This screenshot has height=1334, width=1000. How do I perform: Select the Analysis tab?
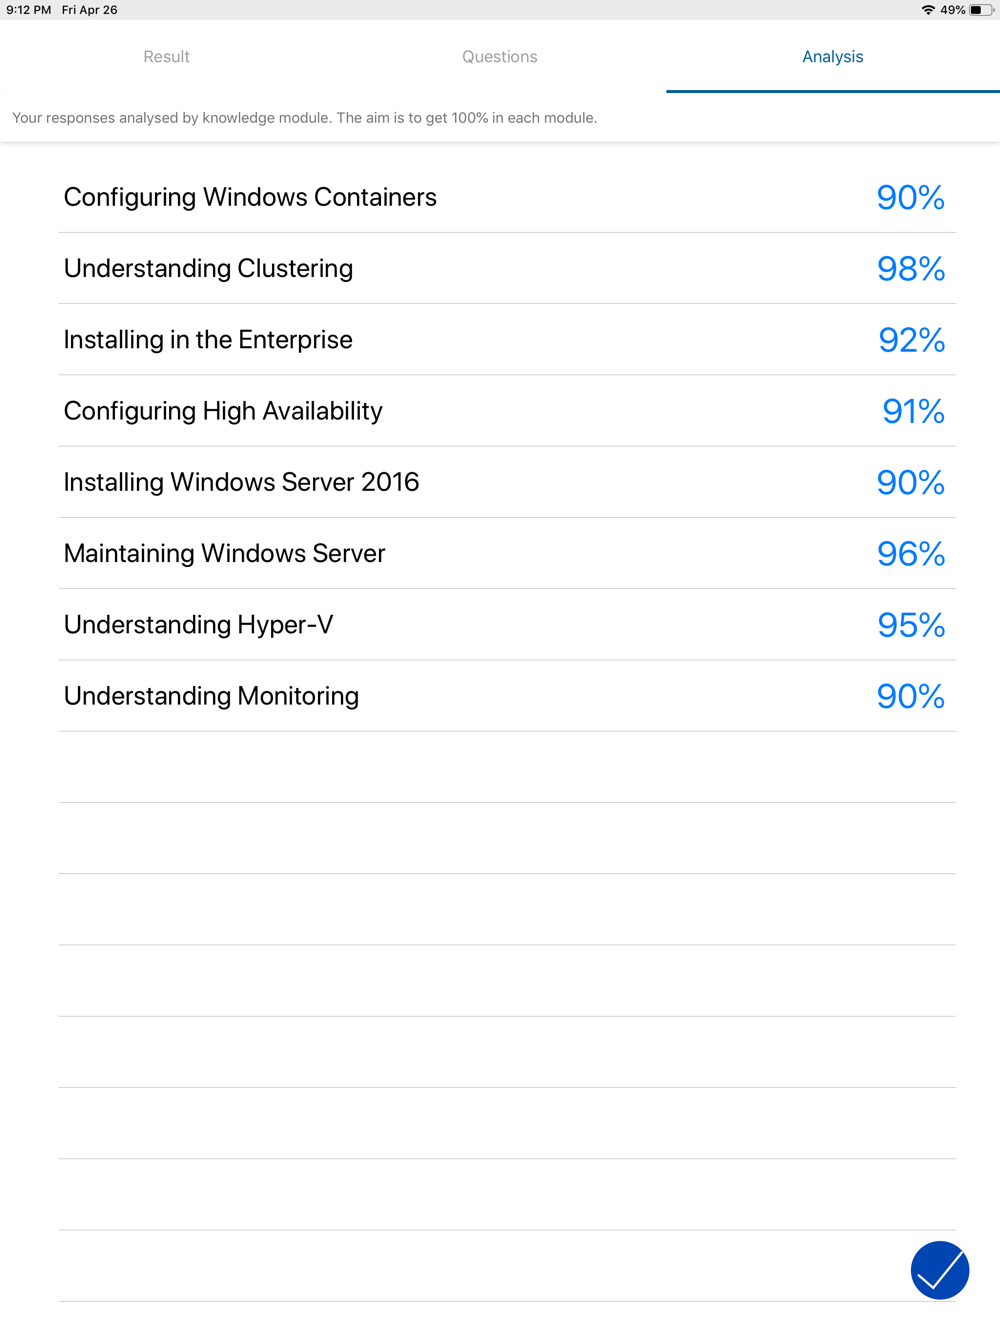click(833, 57)
